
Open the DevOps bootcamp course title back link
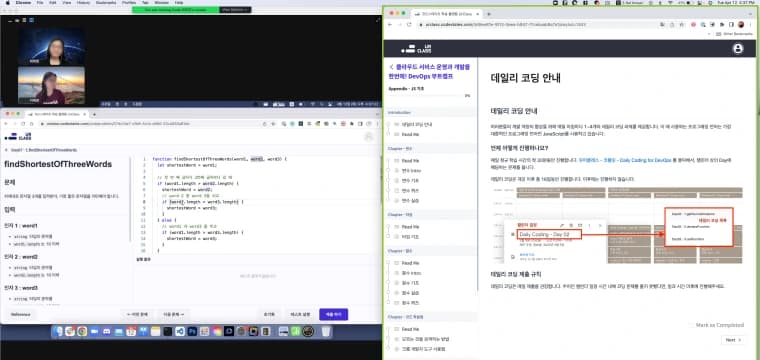(x=428, y=72)
